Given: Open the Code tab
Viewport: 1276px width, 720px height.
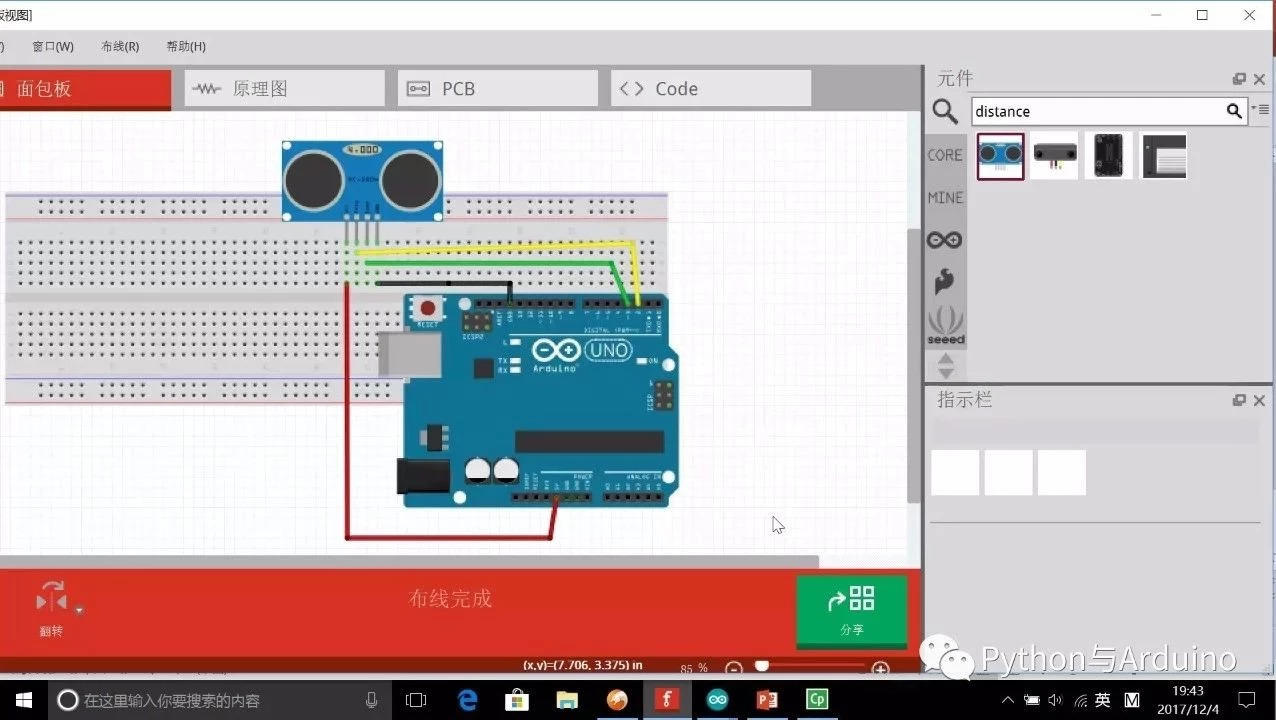Looking at the screenshot, I should (x=710, y=89).
